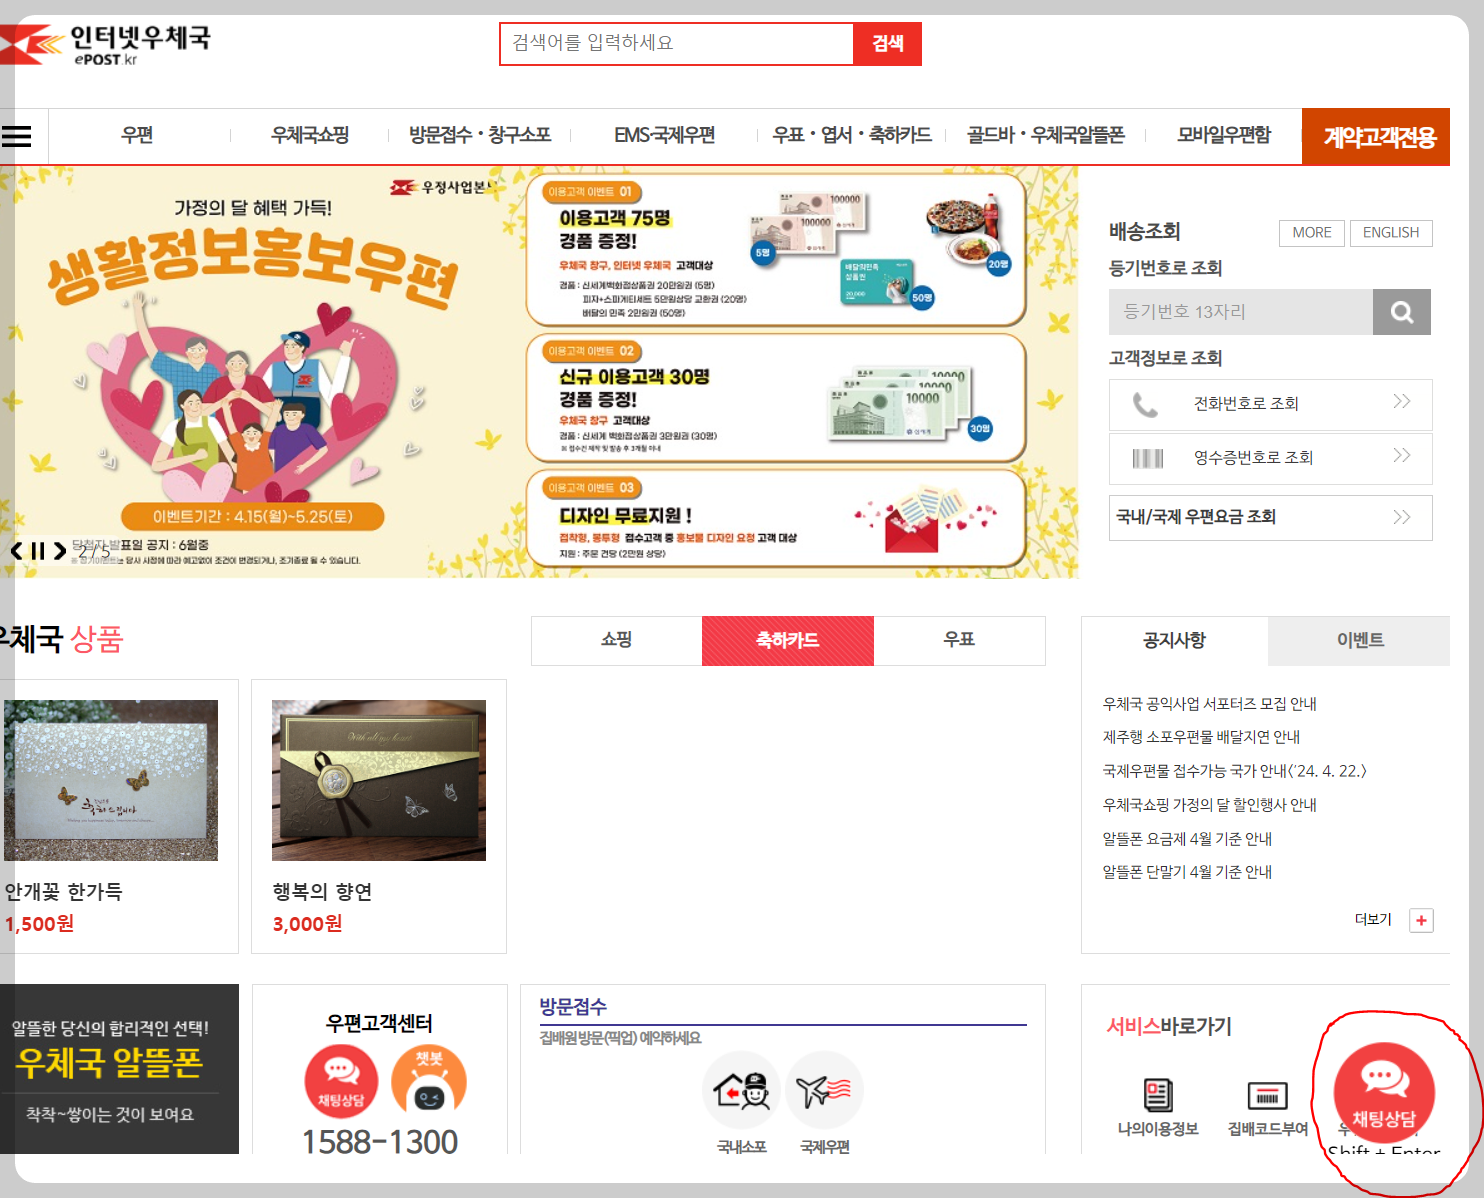Open 국내/국제 우편요금 조회 via its chevron

pyautogui.click(x=1400, y=518)
